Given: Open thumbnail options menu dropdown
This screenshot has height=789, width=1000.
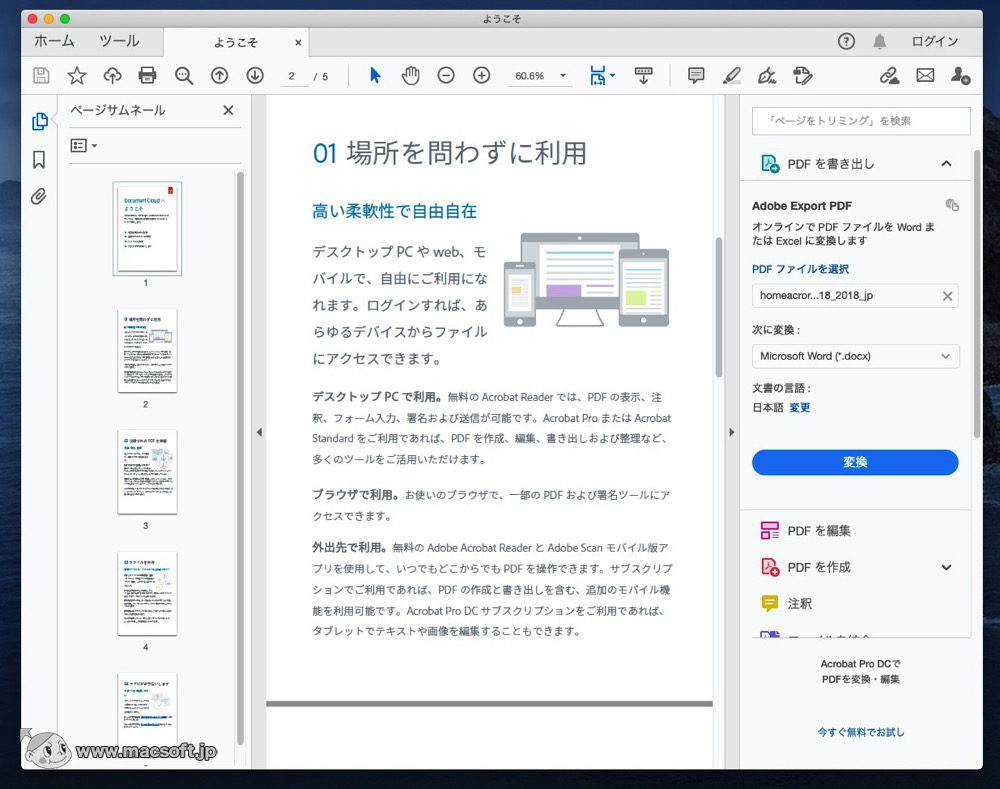Looking at the screenshot, I should pos(84,145).
